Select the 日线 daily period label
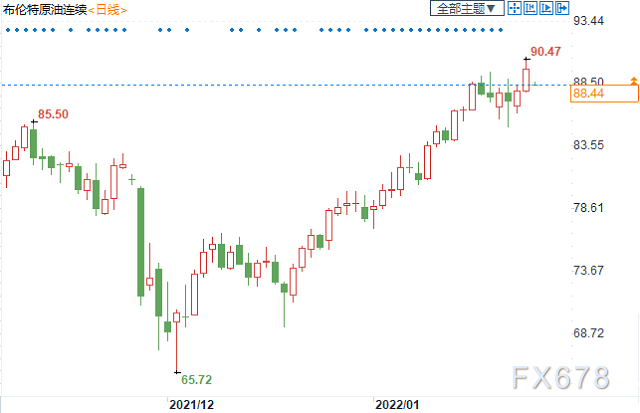 point(107,10)
